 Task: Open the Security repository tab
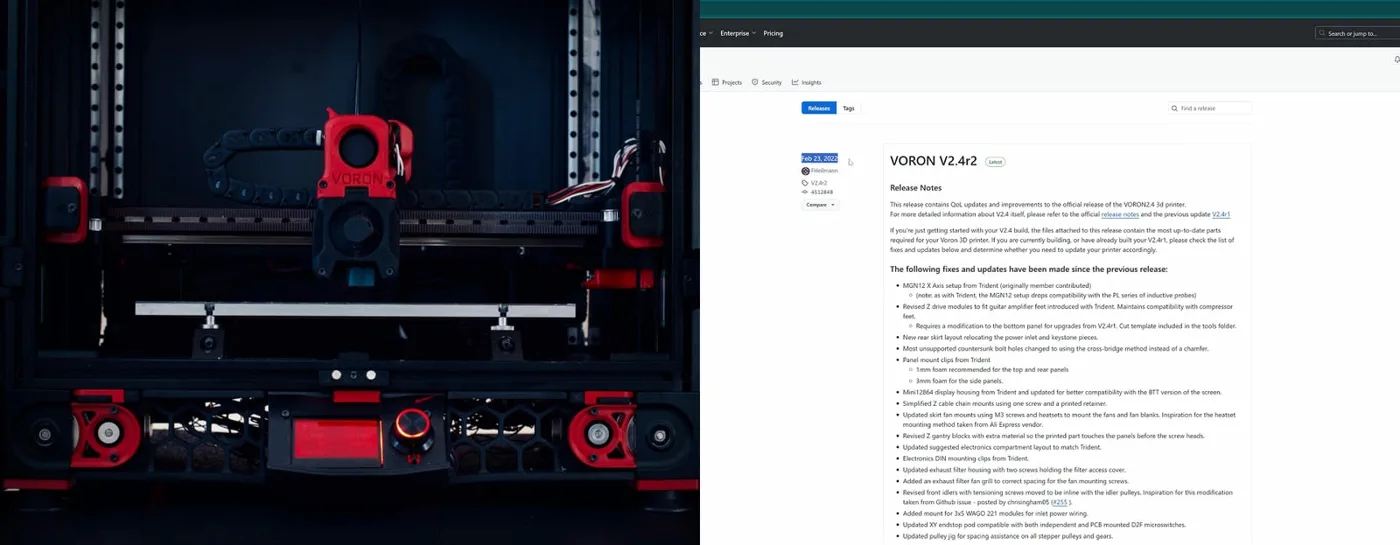766,82
